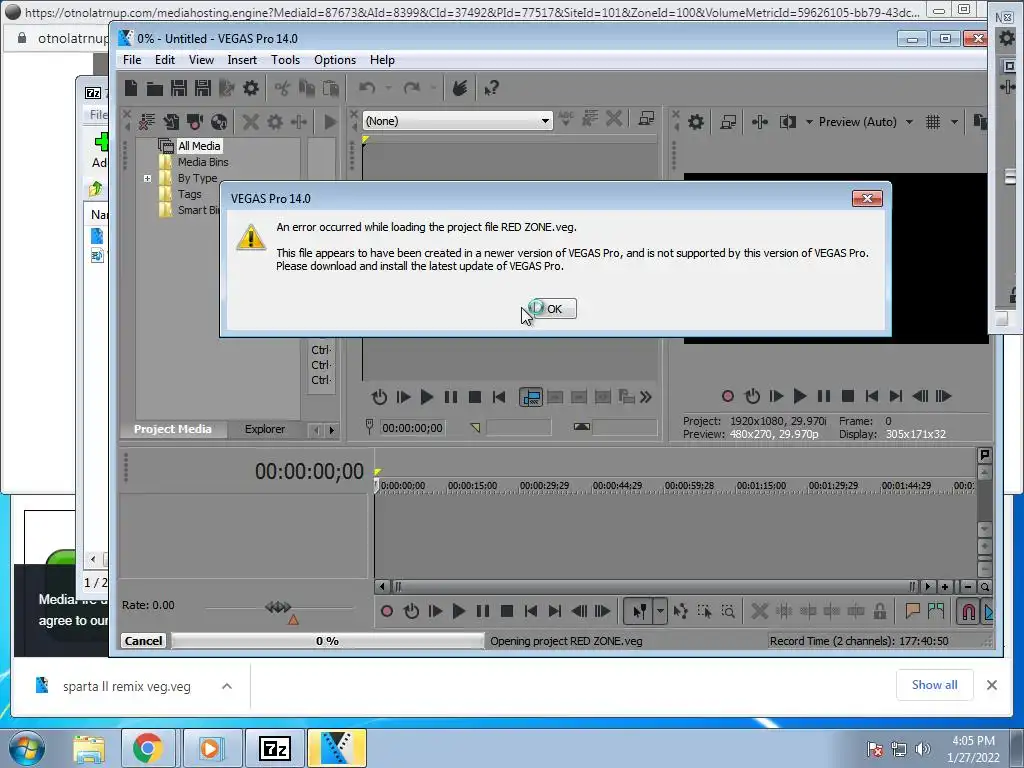Select the Tags folder in tree

189,194
